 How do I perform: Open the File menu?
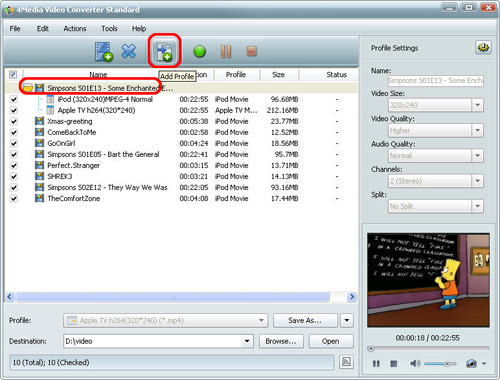15,29
